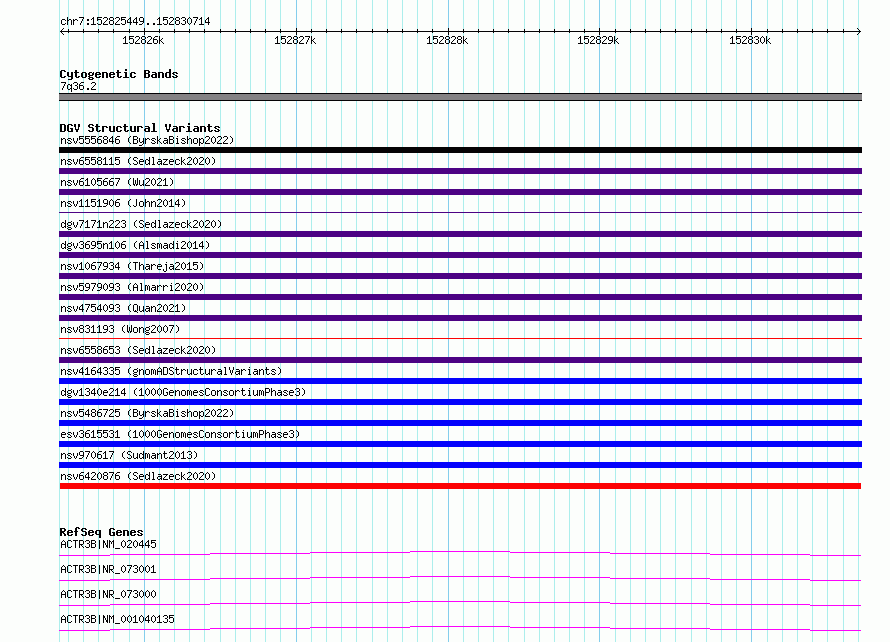Click the chr7:152825449..152830714 coordinate text
This screenshot has height=642, width=890.
pos(135,21)
